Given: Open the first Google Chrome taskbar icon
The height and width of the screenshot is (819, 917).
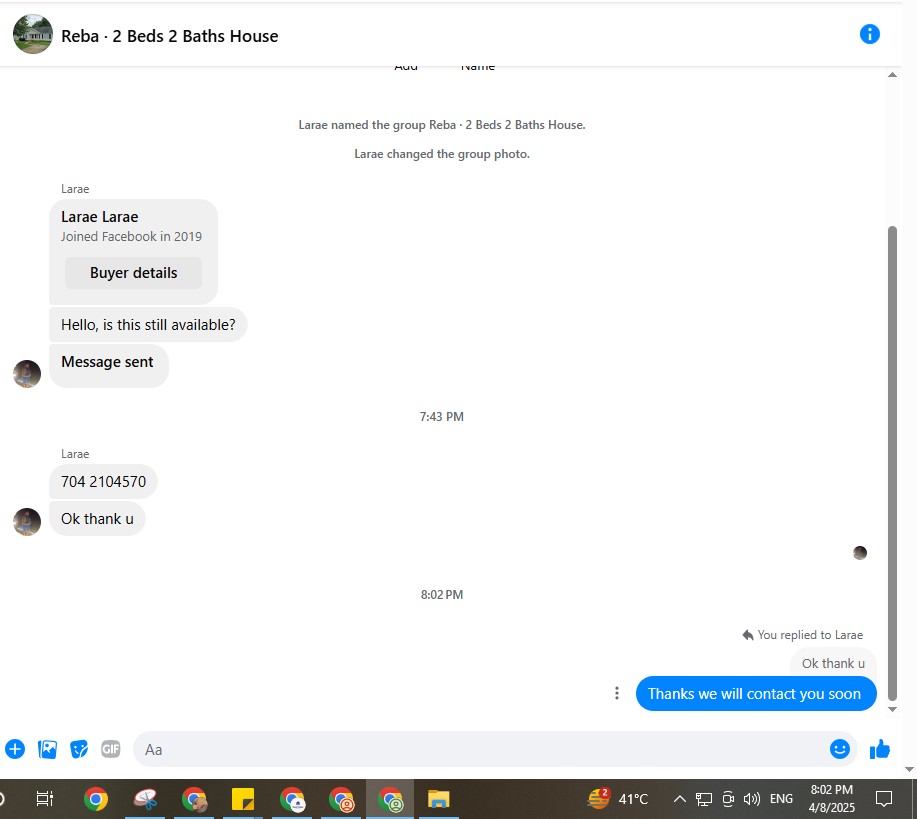Looking at the screenshot, I should point(96,799).
